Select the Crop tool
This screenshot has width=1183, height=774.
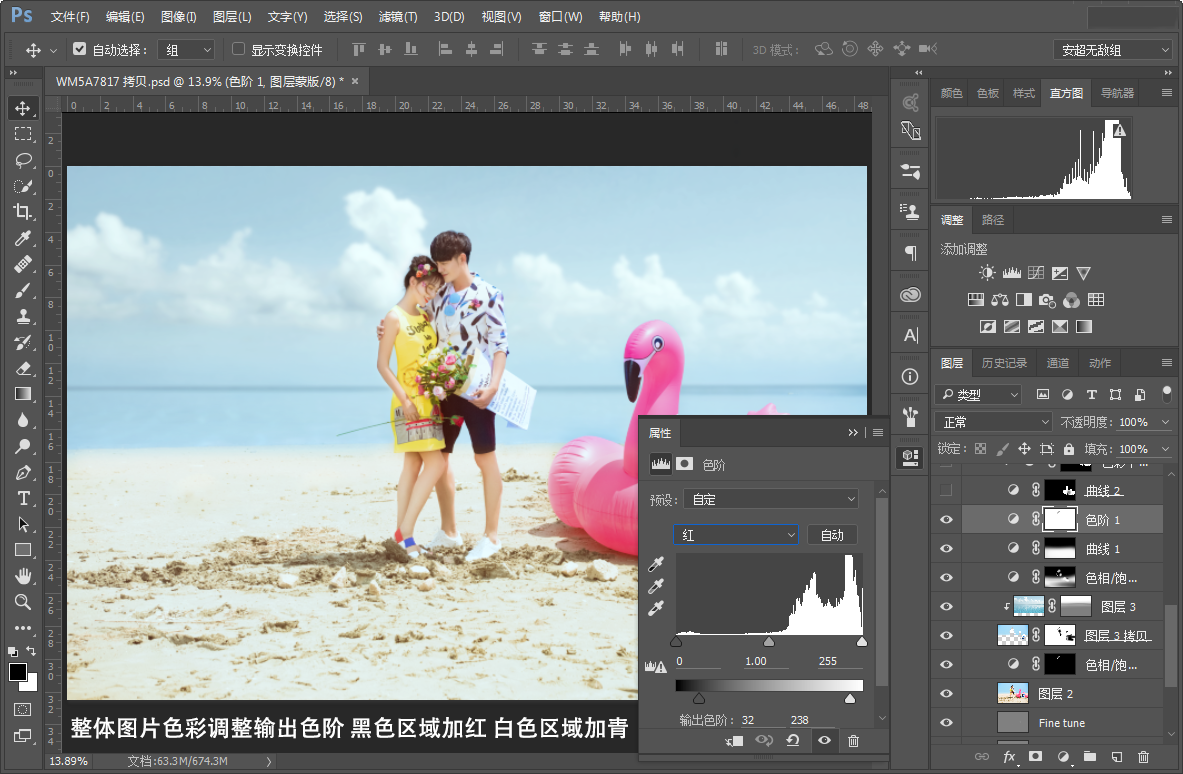point(23,212)
